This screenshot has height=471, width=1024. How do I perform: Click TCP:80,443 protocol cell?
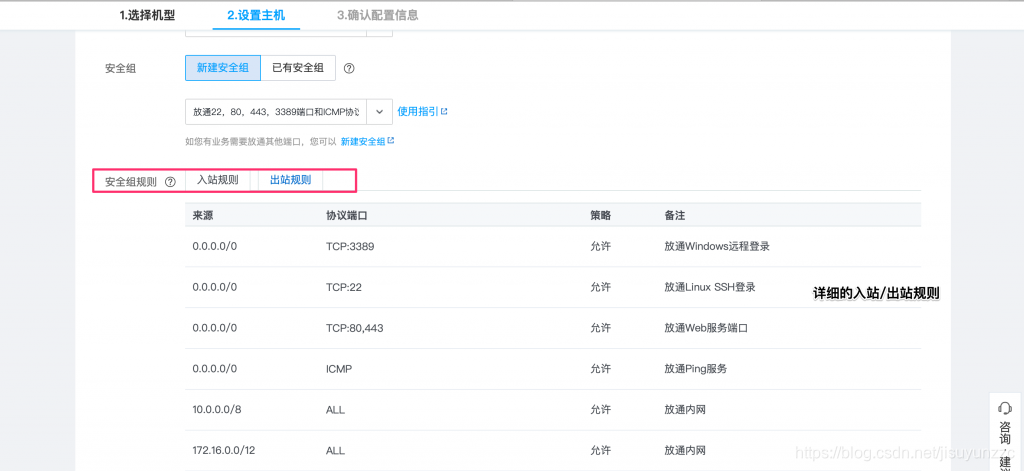point(355,328)
